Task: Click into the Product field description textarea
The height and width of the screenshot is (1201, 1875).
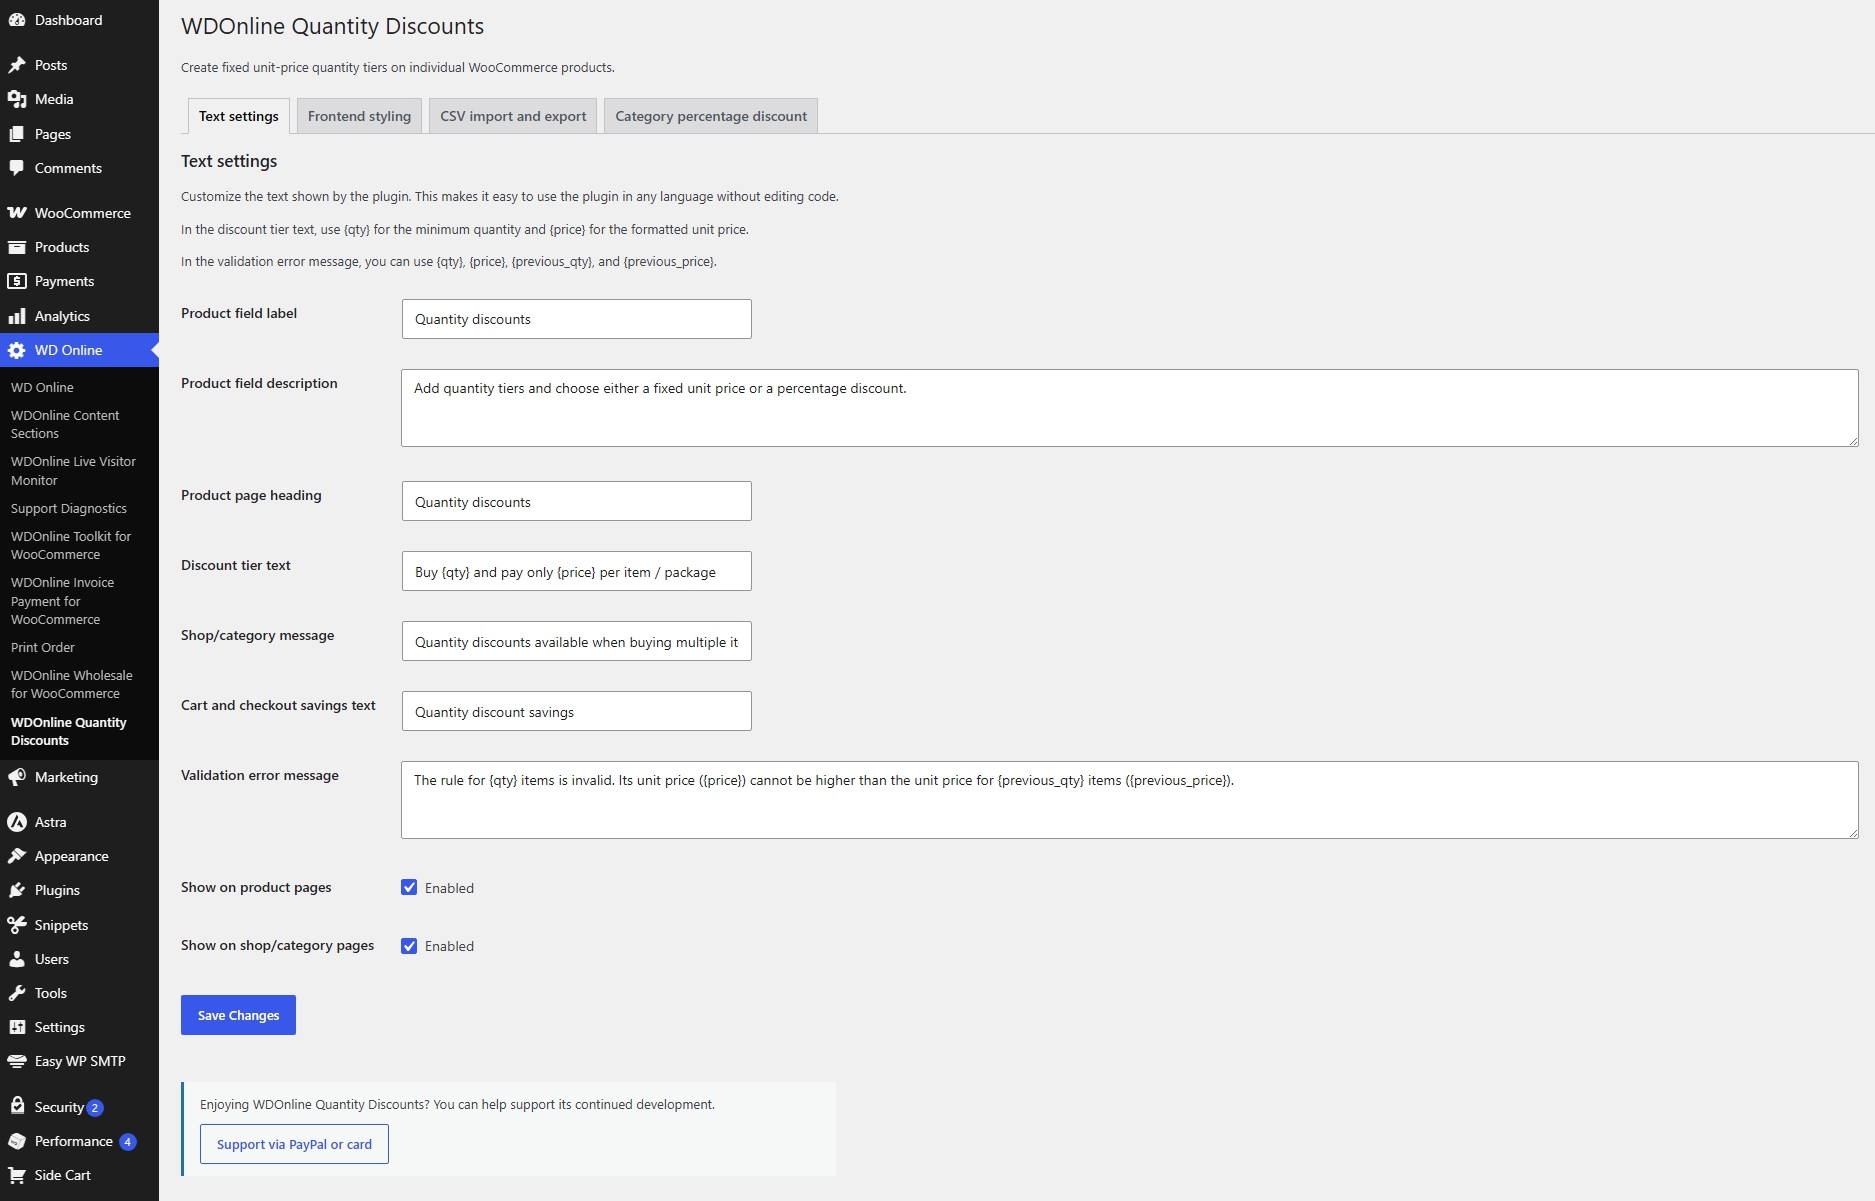Action: point(1129,408)
